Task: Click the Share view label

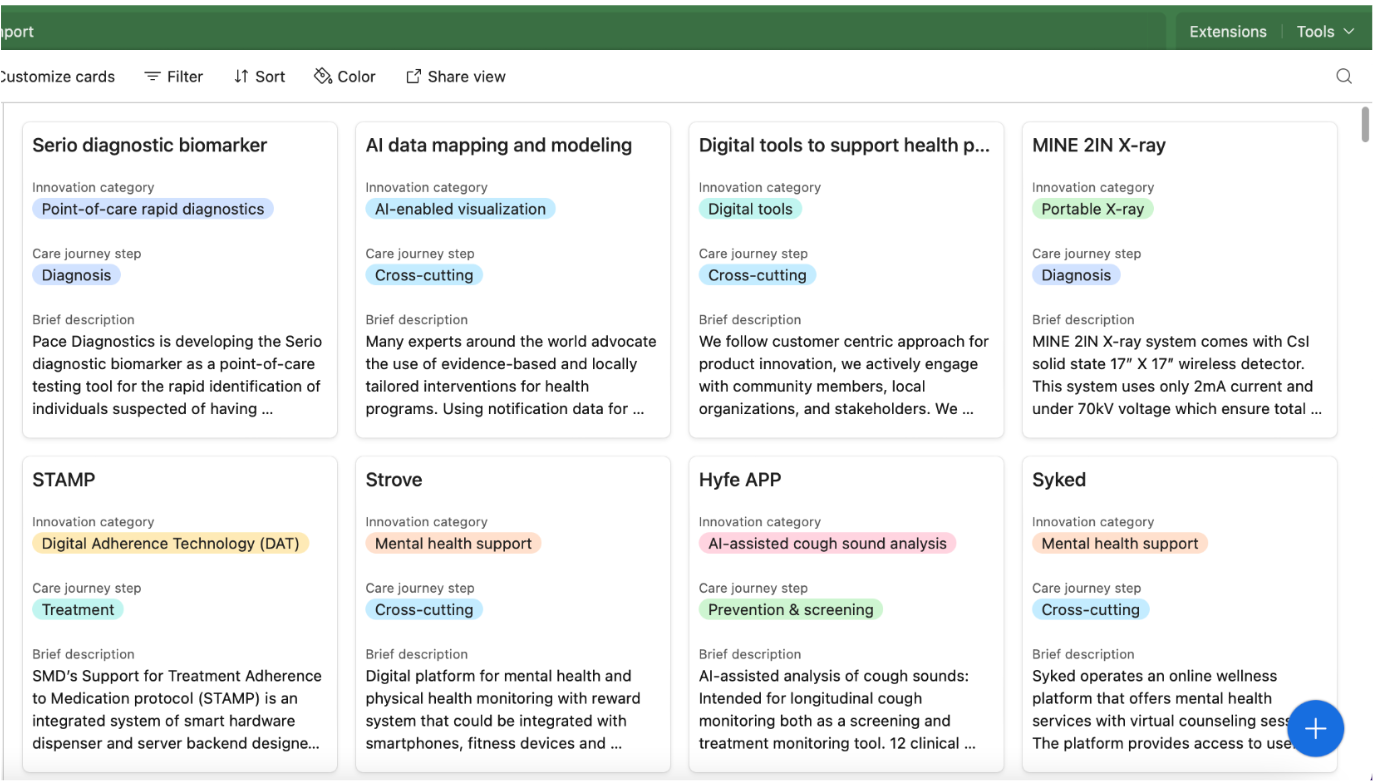Action: tap(467, 76)
